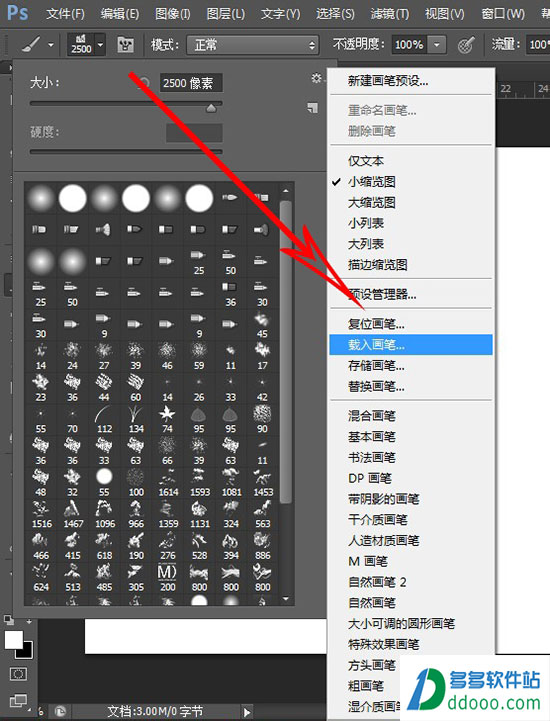Click the screen mode icon at bottom
Viewport: 550px width, 721px height.
tap(18, 701)
